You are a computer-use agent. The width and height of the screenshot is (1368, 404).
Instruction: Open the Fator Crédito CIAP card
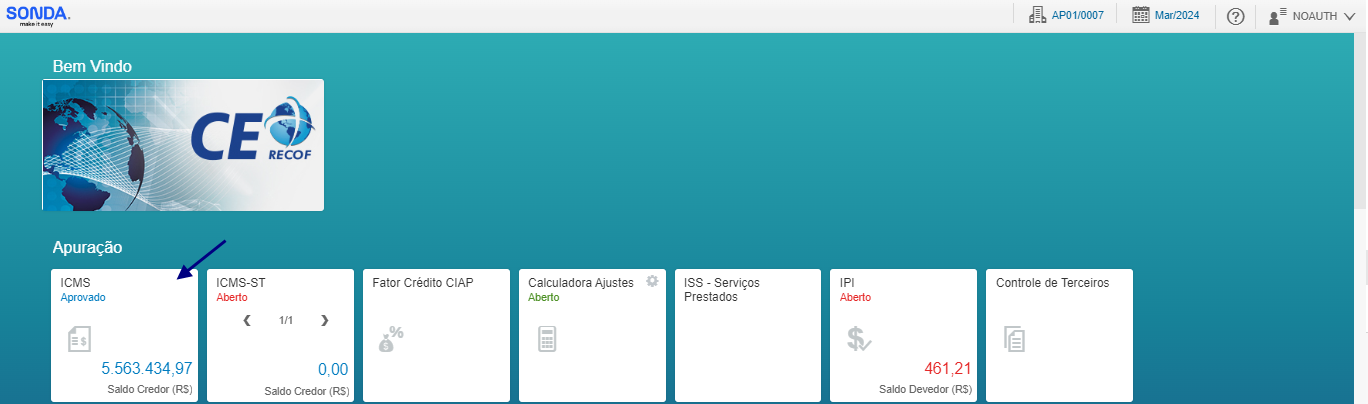click(437, 335)
